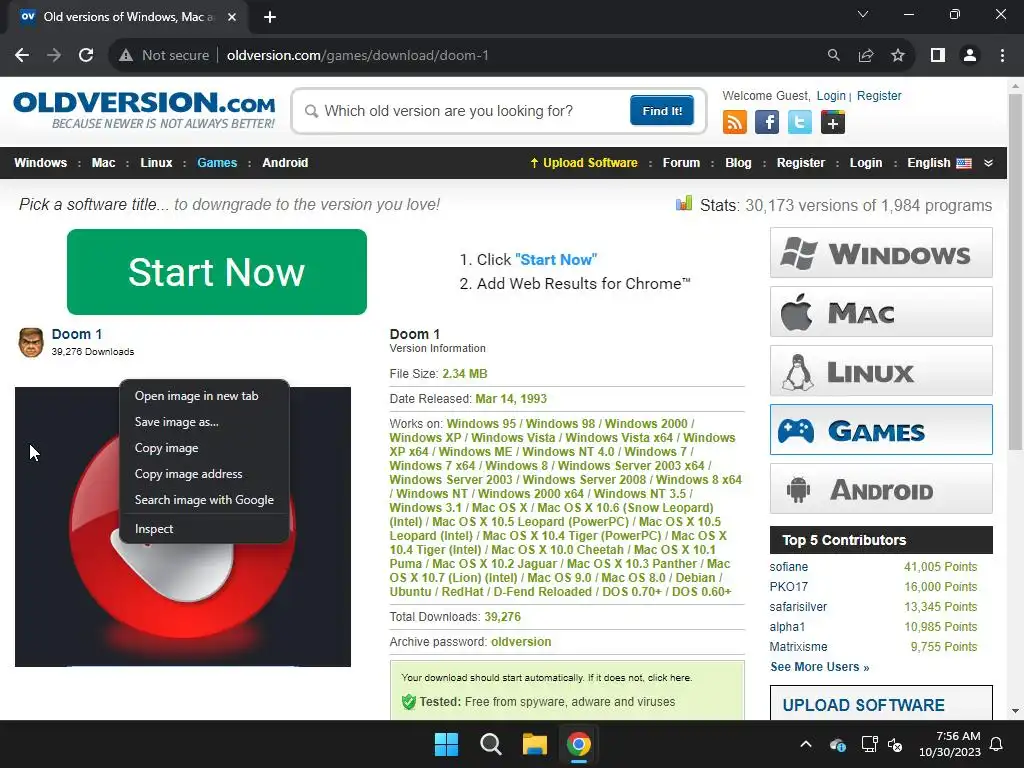Bookmark this page with the star icon
This screenshot has width=1024, height=768.
pos(898,56)
